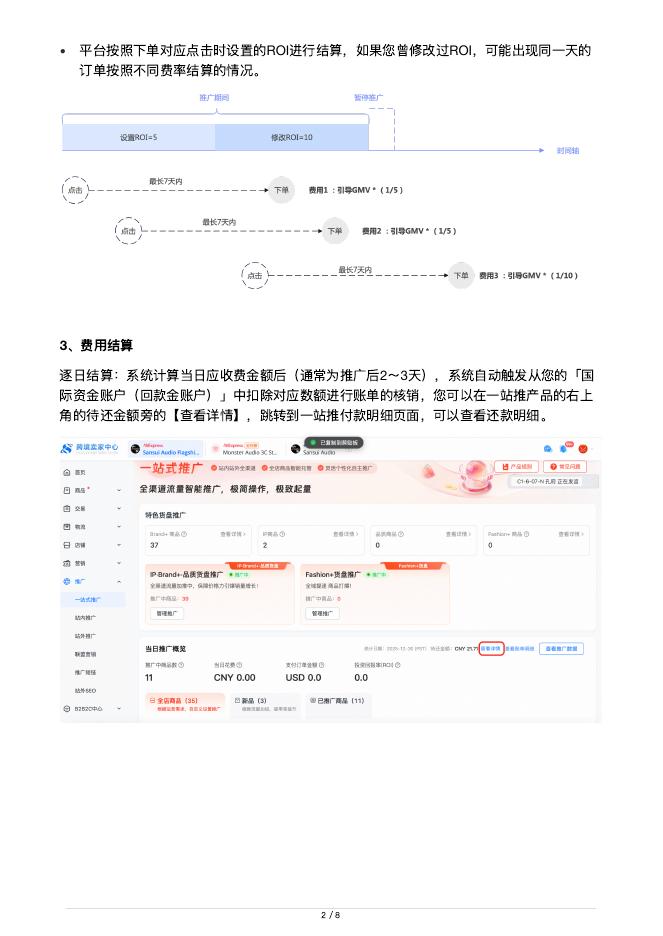The height and width of the screenshot is (936, 663).
Task: Click the 店铺 sidebar icon
Action: (x=67, y=545)
